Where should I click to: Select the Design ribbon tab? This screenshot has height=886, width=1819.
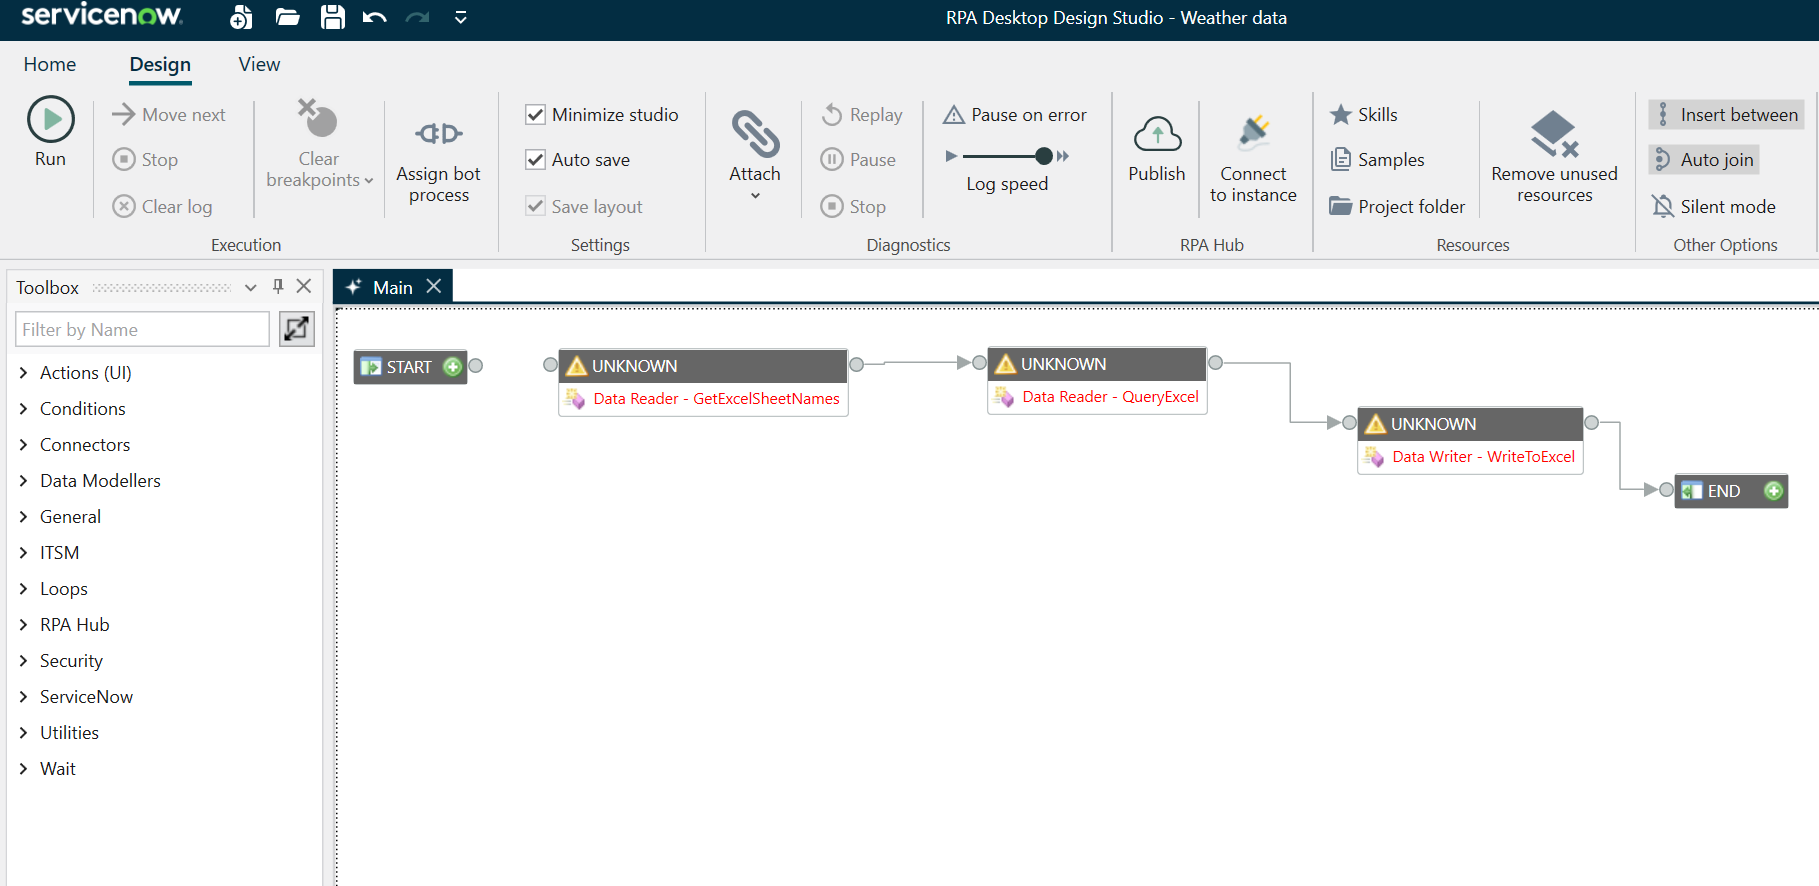160,65
